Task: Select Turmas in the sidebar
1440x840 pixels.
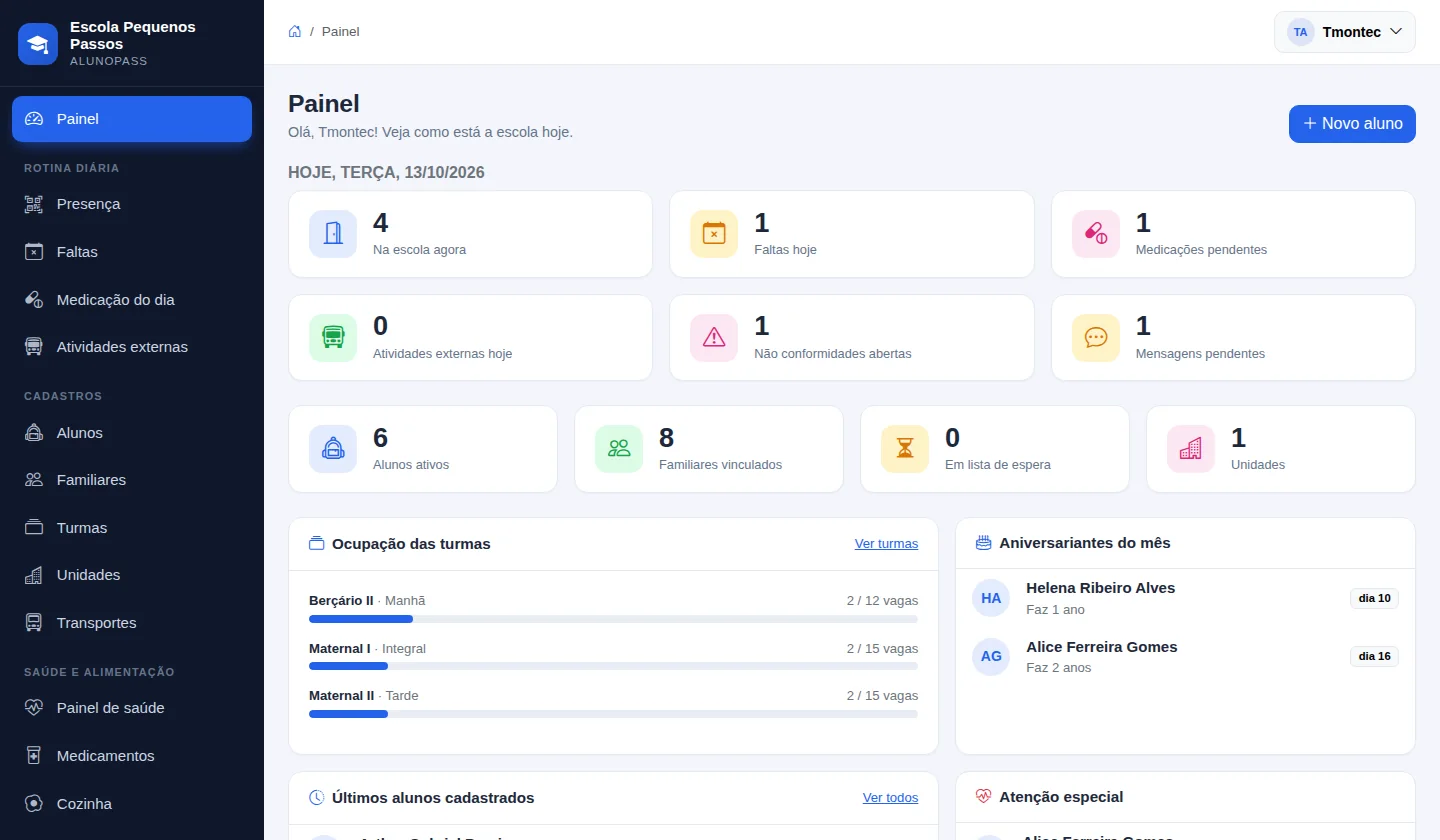Action: [x=132, y=528]
